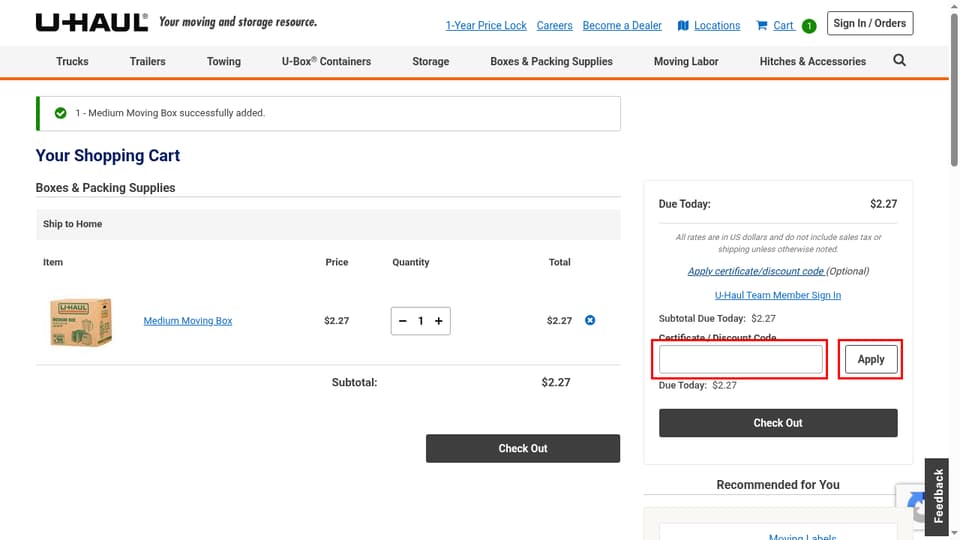
Task: Click the Apply discount button
Action: pyautogui.click(x=871, y=359)
